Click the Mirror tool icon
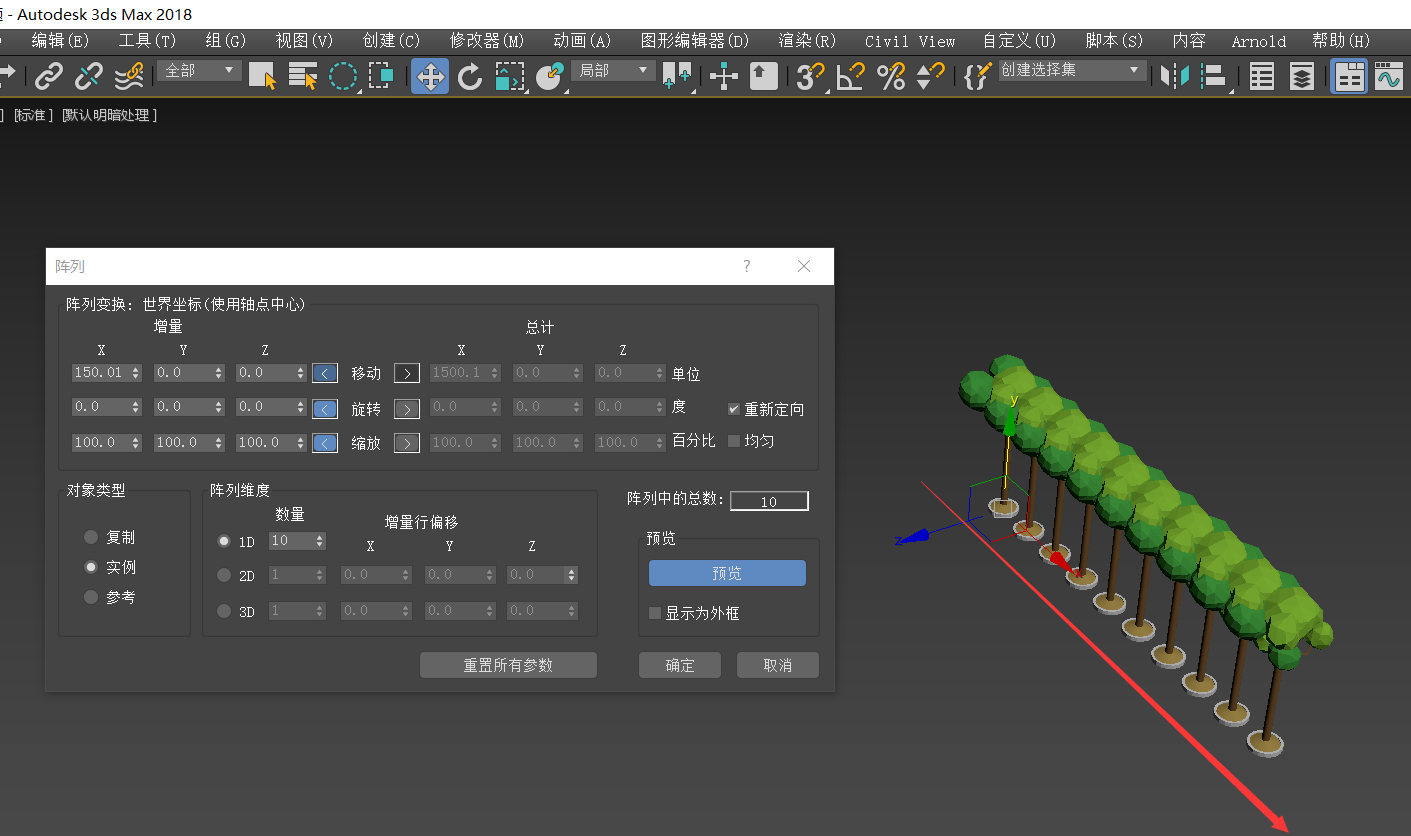This screenshot has width=1411, height=836. (1175, 76)
